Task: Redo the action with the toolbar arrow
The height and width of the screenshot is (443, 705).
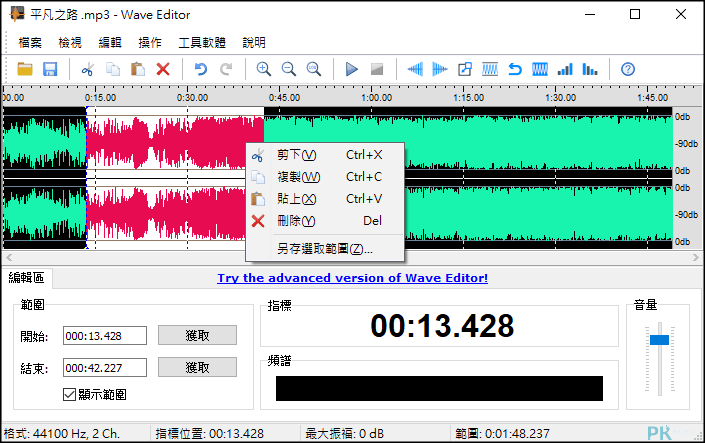Action: click(x=226, y=69)
